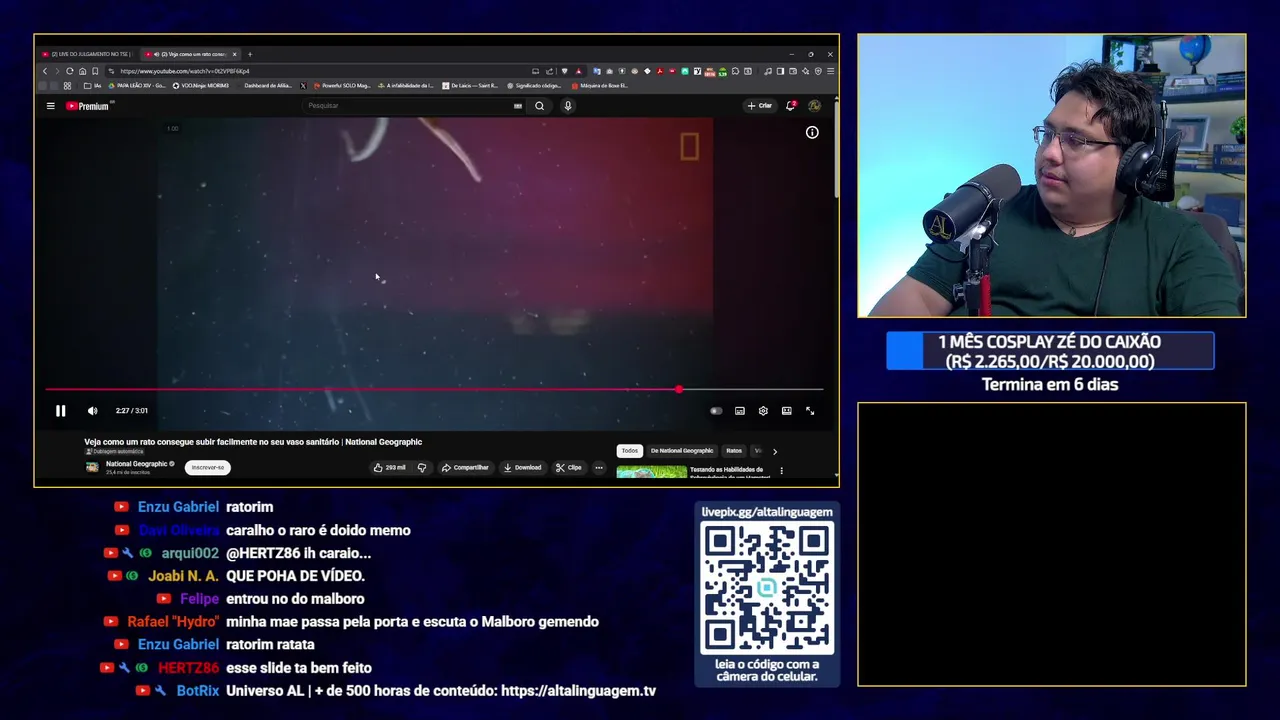Click the video title text about the rat
The image size is (1280, 720).
click(x=253, y=442)
